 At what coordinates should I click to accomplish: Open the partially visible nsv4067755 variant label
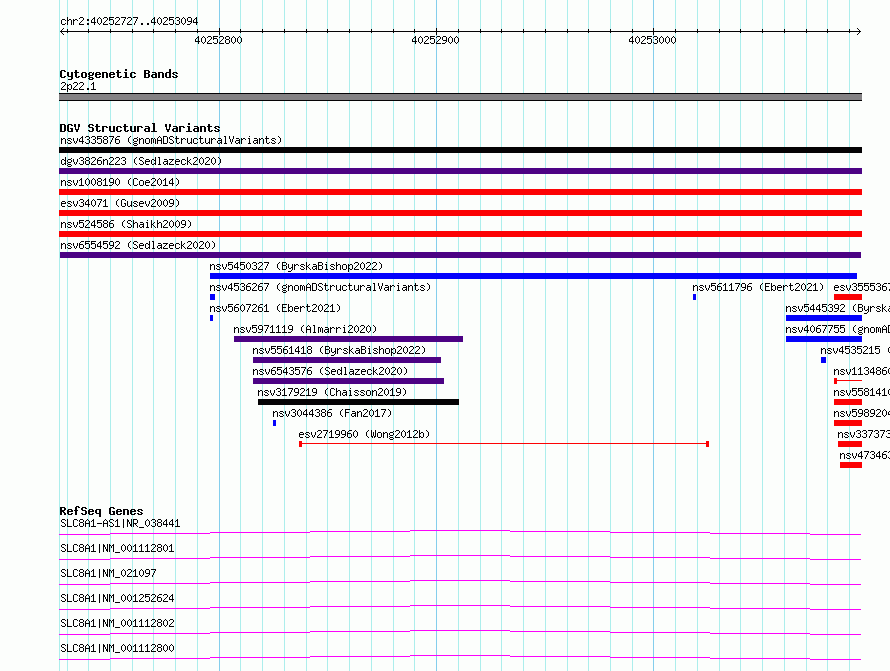click(x=837, y=329)
